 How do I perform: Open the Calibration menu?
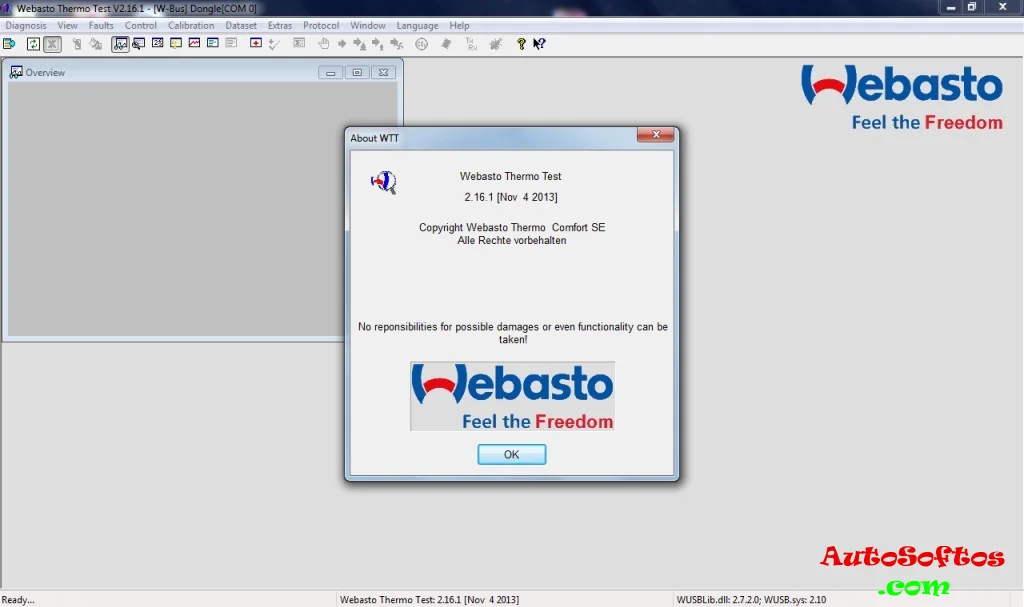click(191, 25)
